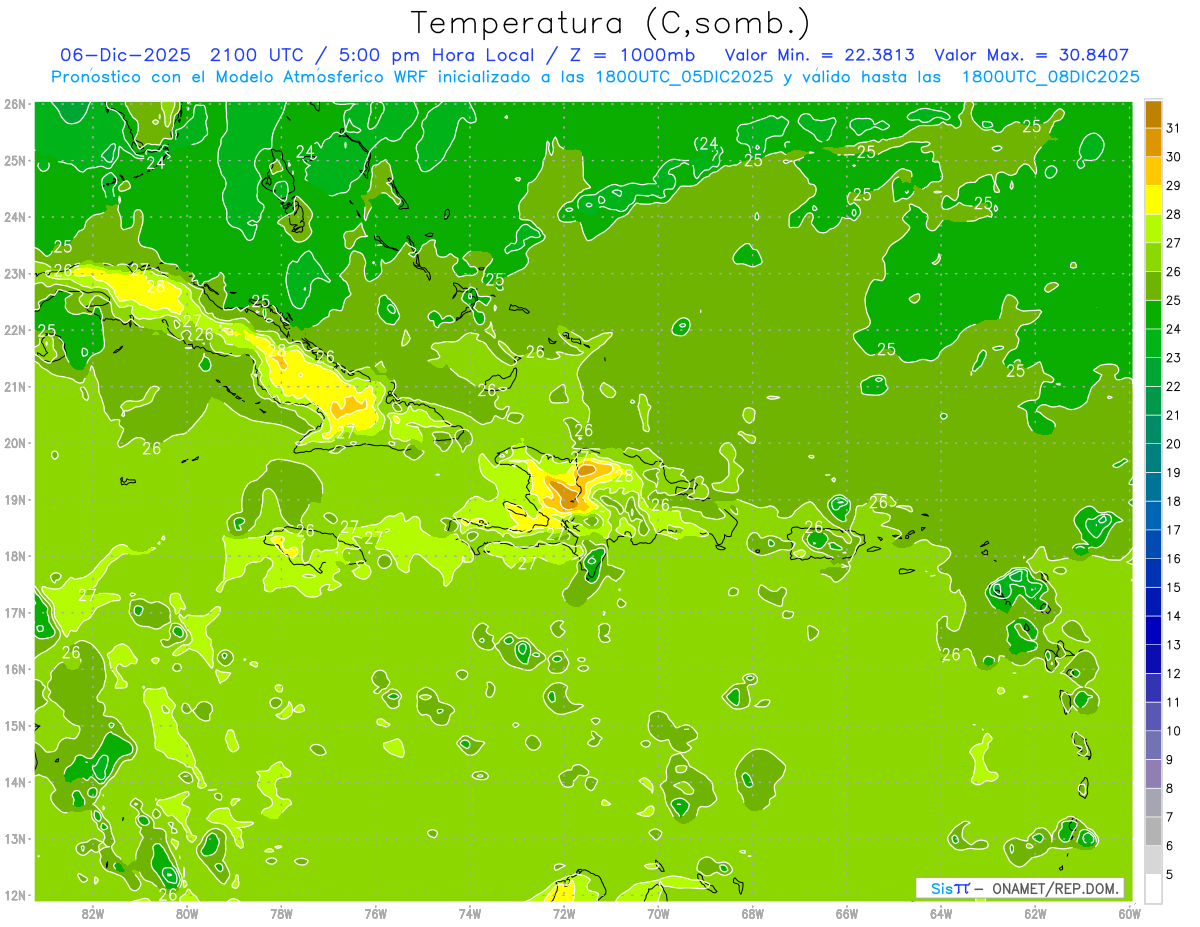This screenshot has width=1200, height=927.
Task: Click the '16N' latitude axis label
Action: coord(14,669)
